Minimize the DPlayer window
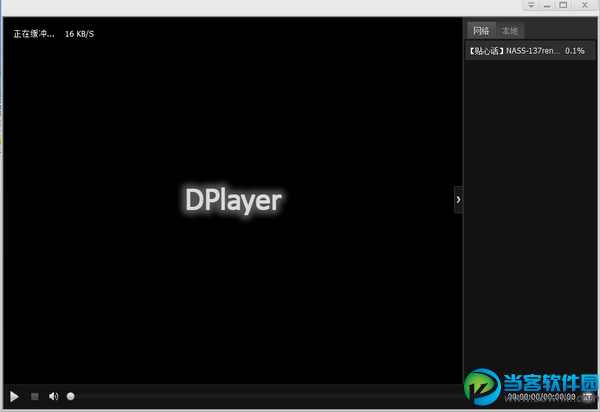The width and height of the screenshot is (600, 412). pyautogui.click(x=547, y=5)
